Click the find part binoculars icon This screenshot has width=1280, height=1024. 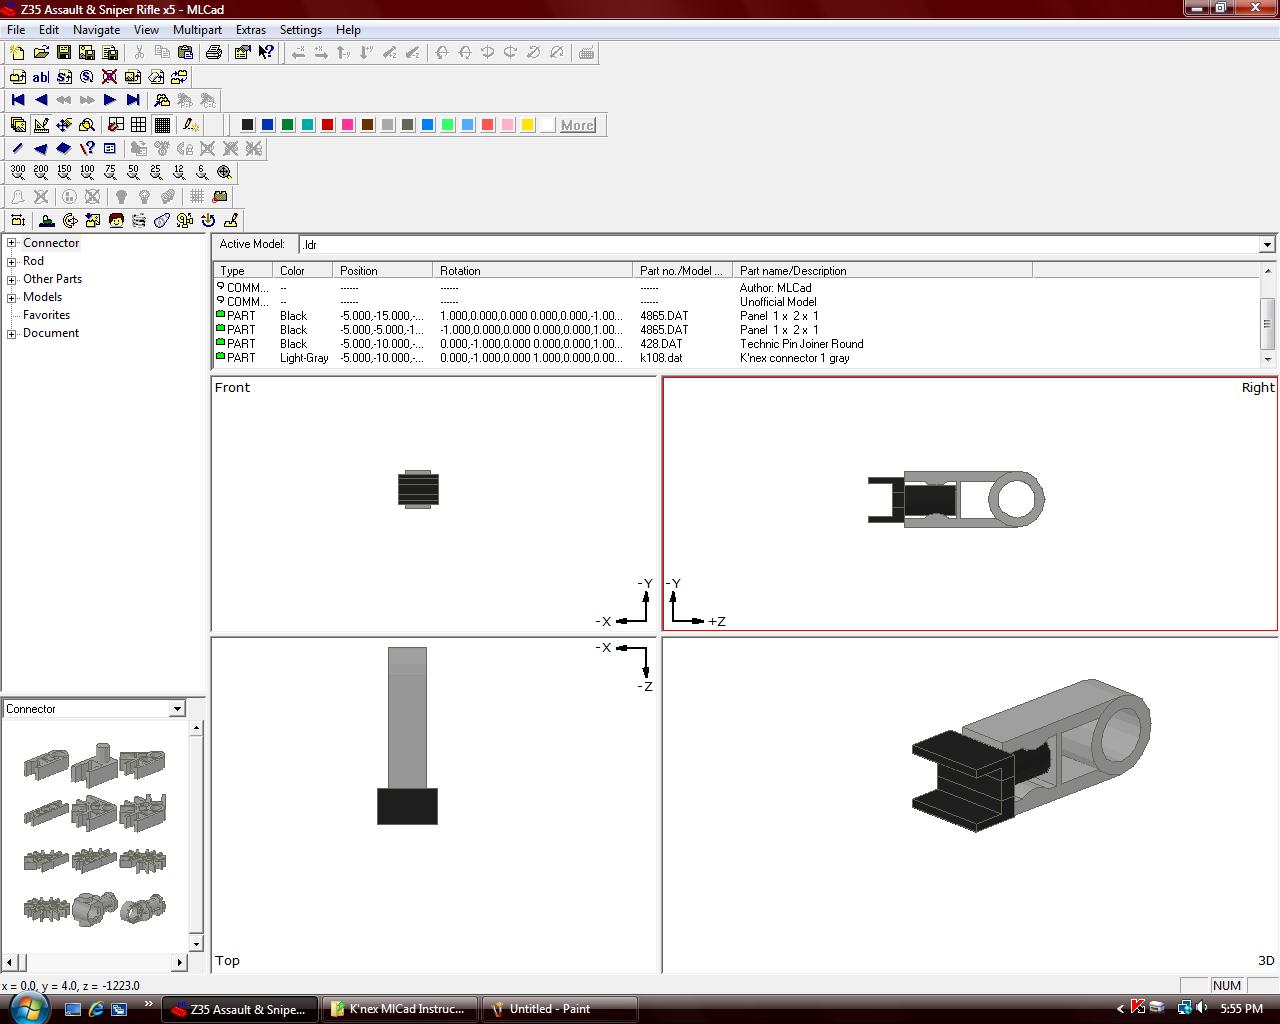162,100
